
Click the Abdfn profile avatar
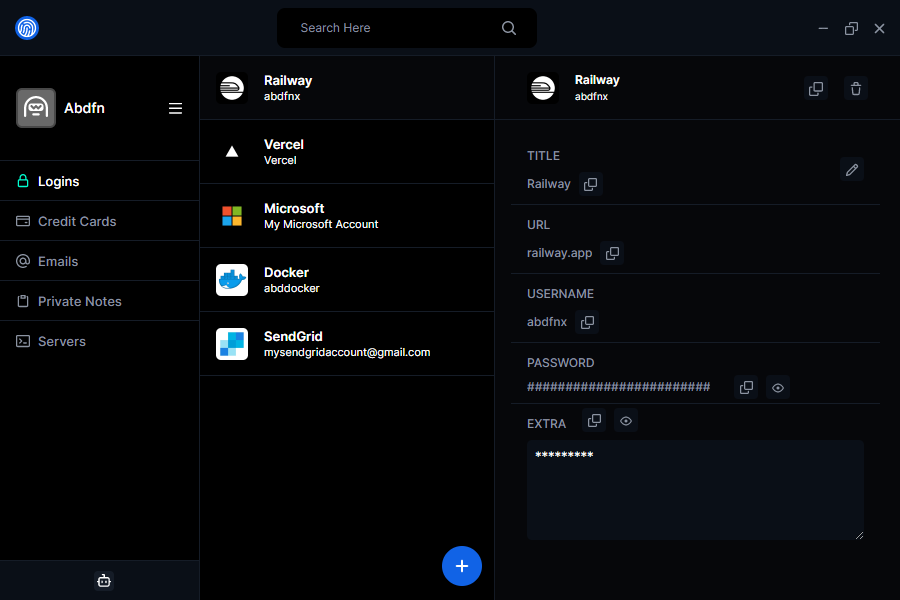click(x=36, y=108)
